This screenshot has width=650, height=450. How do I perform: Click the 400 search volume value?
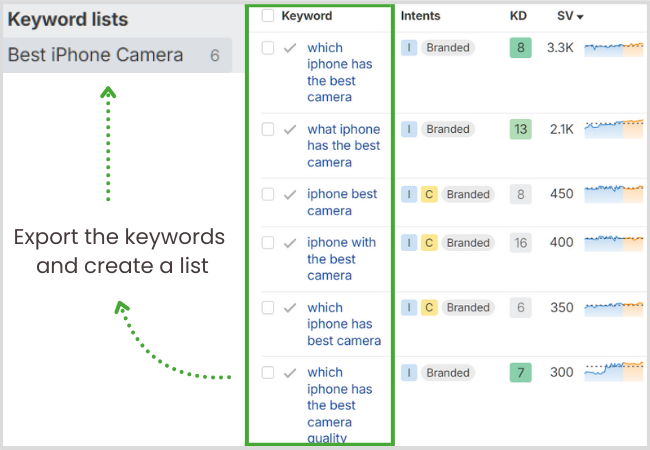pos(562,242)
